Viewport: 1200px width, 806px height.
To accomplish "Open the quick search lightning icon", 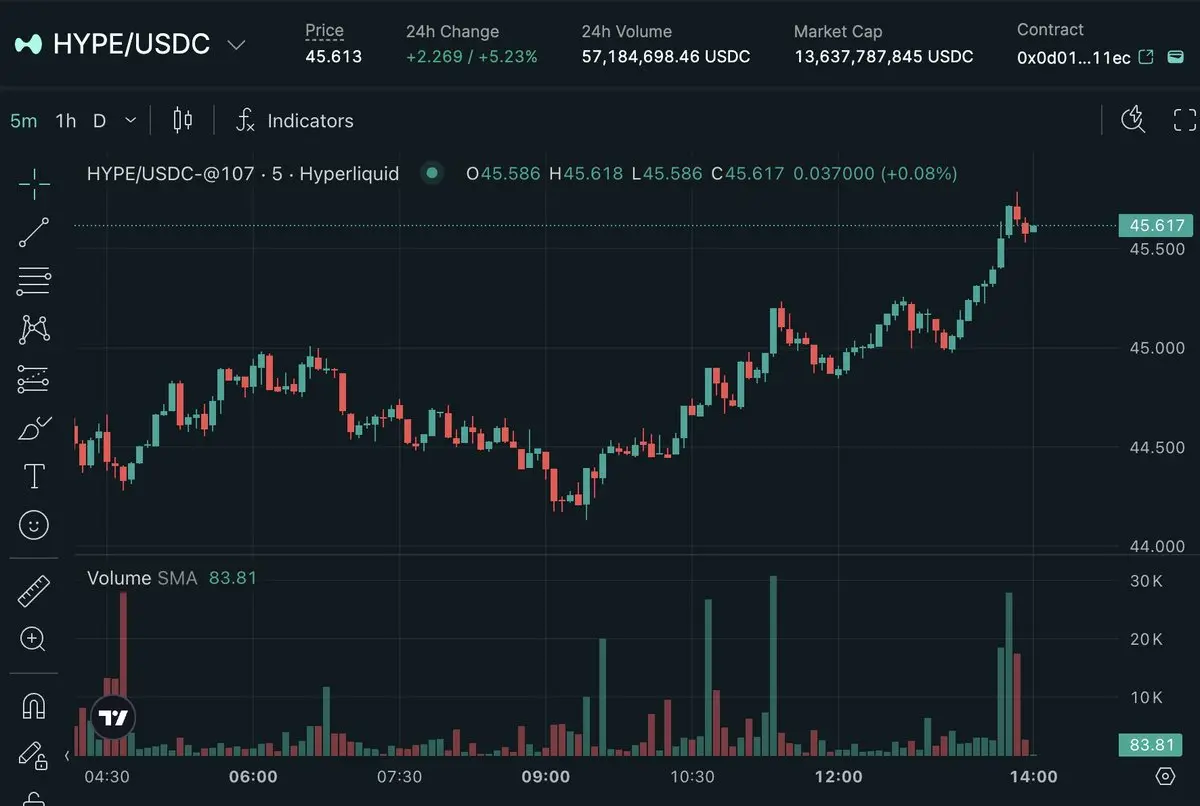I will point(1133,120).
